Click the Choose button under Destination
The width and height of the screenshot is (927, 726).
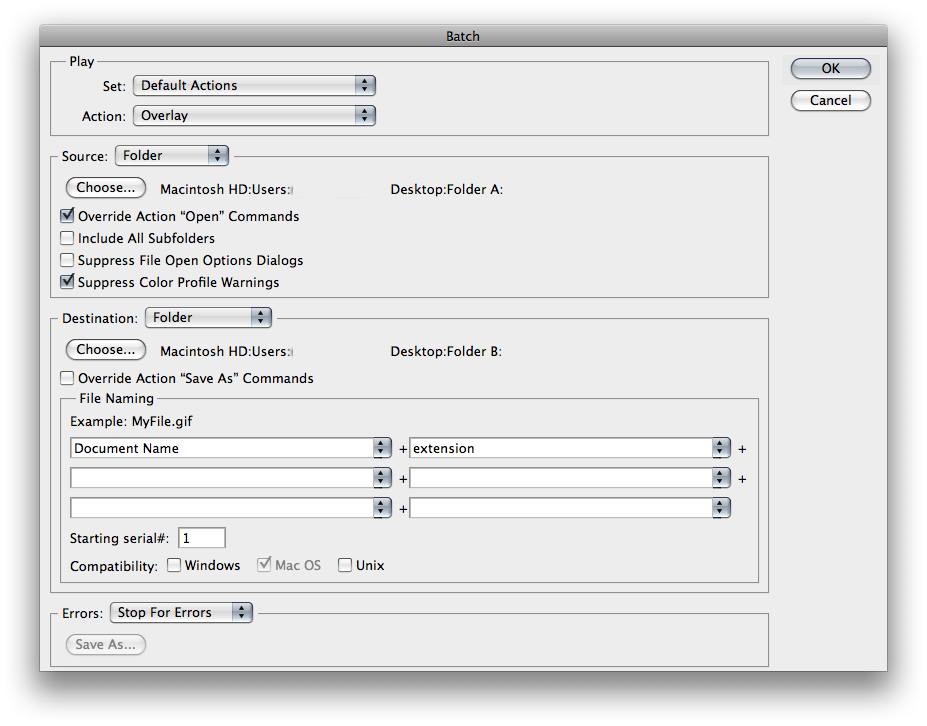pos(106,350)
